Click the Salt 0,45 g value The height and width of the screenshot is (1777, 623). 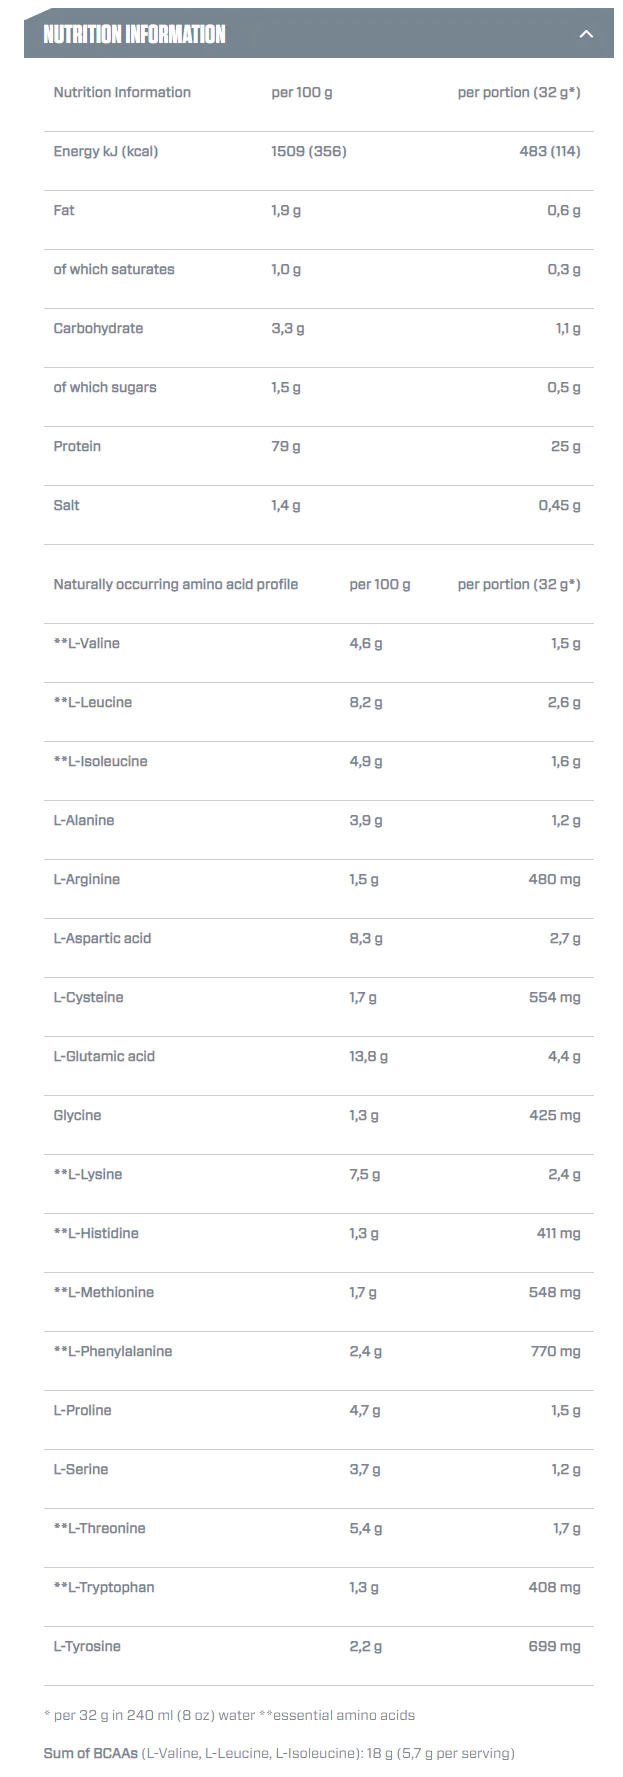[x=560, y=505]
